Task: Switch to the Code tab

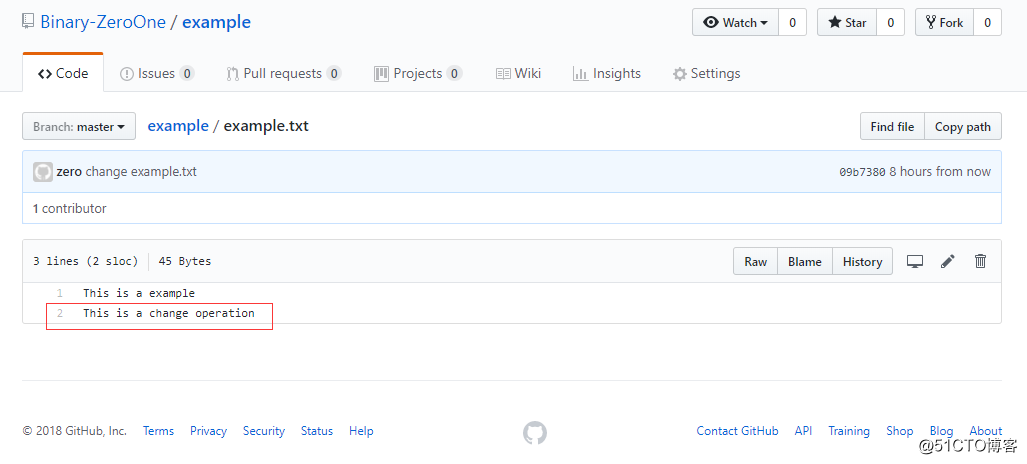Action: [x=63, y=73]
